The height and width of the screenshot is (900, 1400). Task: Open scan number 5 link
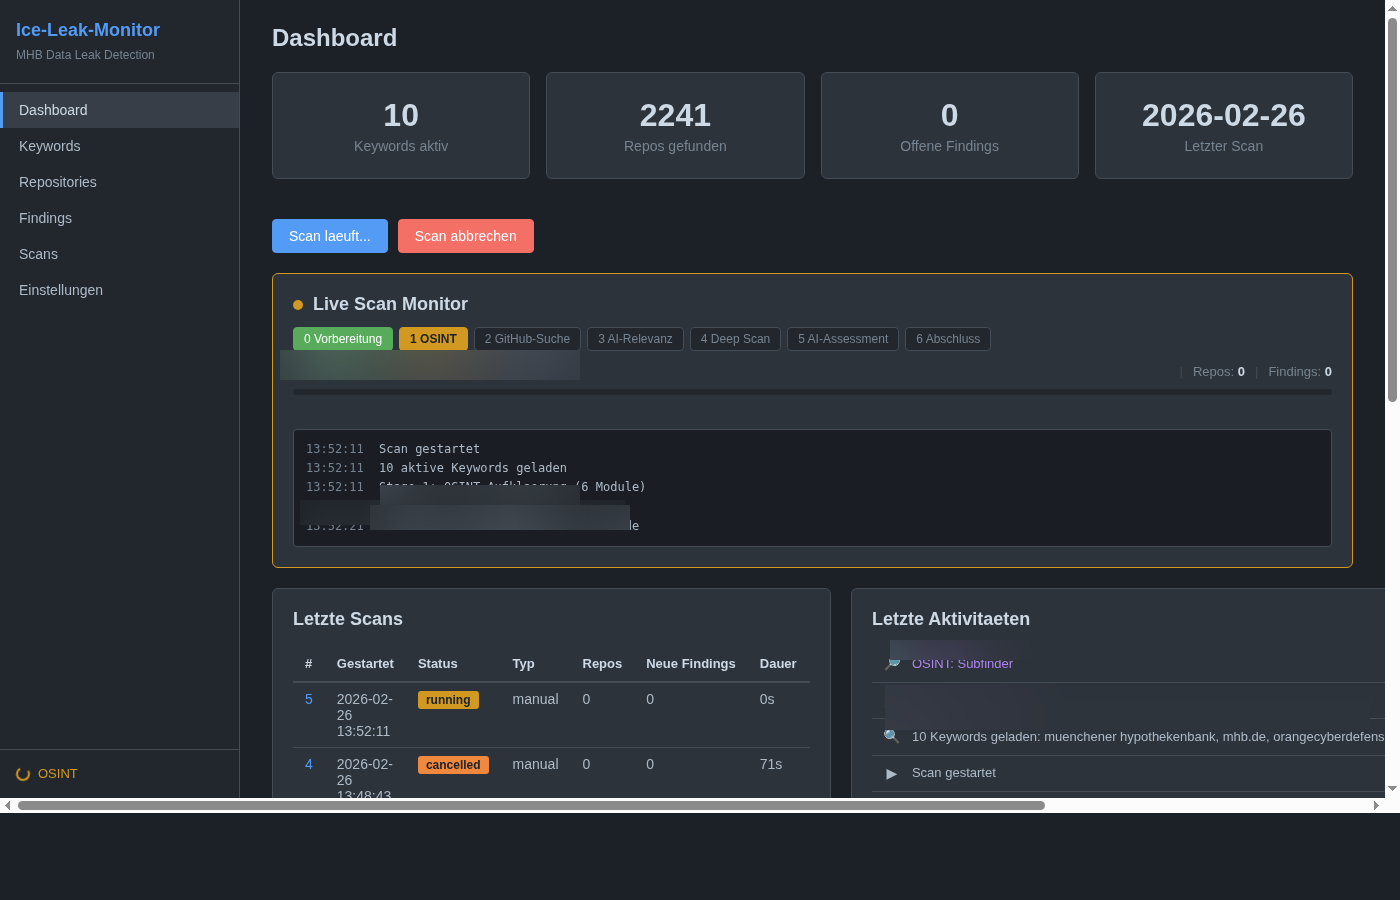[309, 699]
